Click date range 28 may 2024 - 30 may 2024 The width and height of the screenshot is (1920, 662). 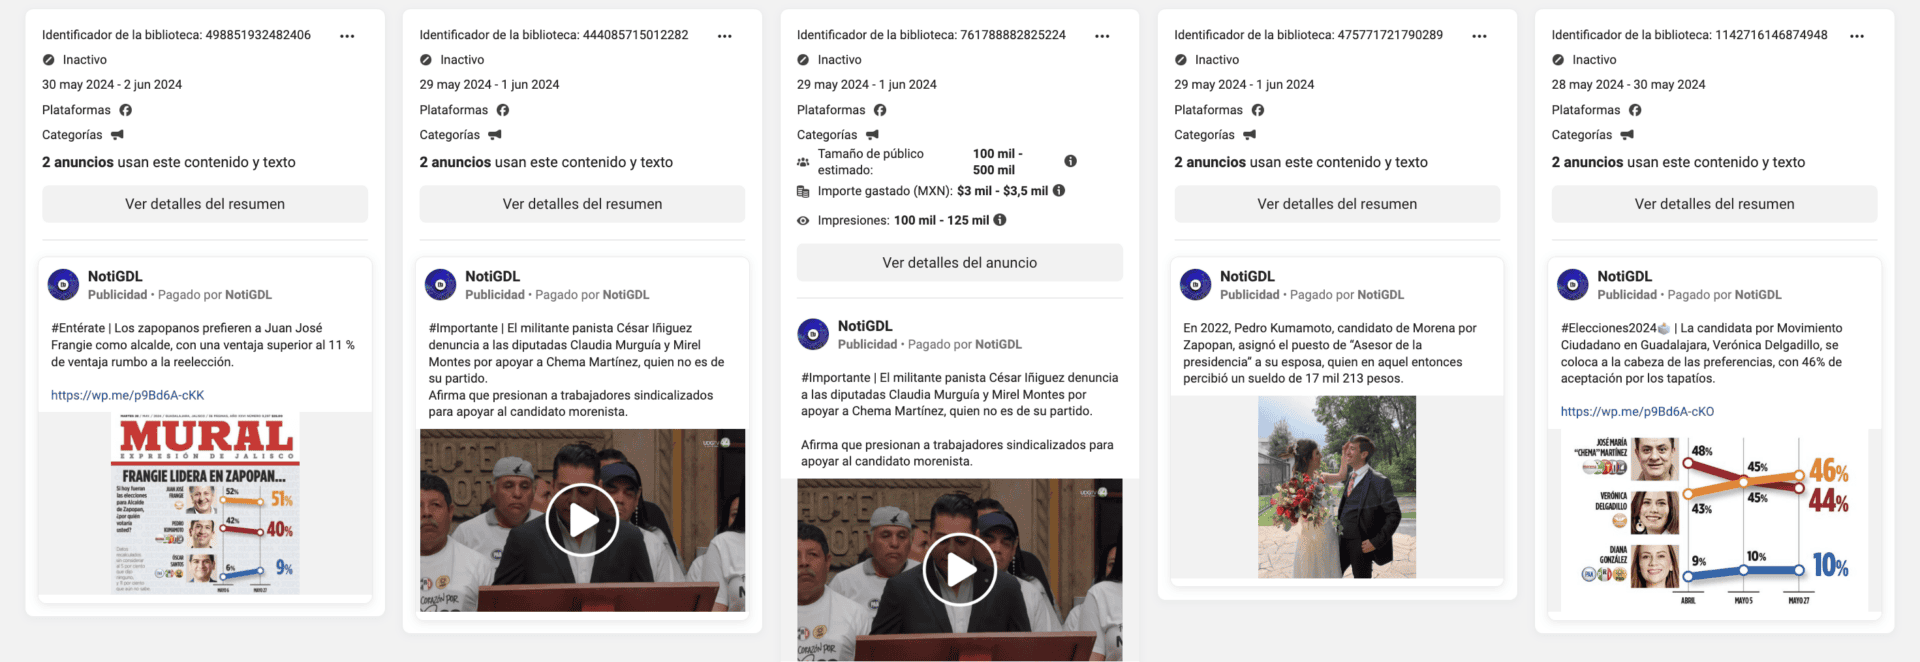click(1629, 85)
